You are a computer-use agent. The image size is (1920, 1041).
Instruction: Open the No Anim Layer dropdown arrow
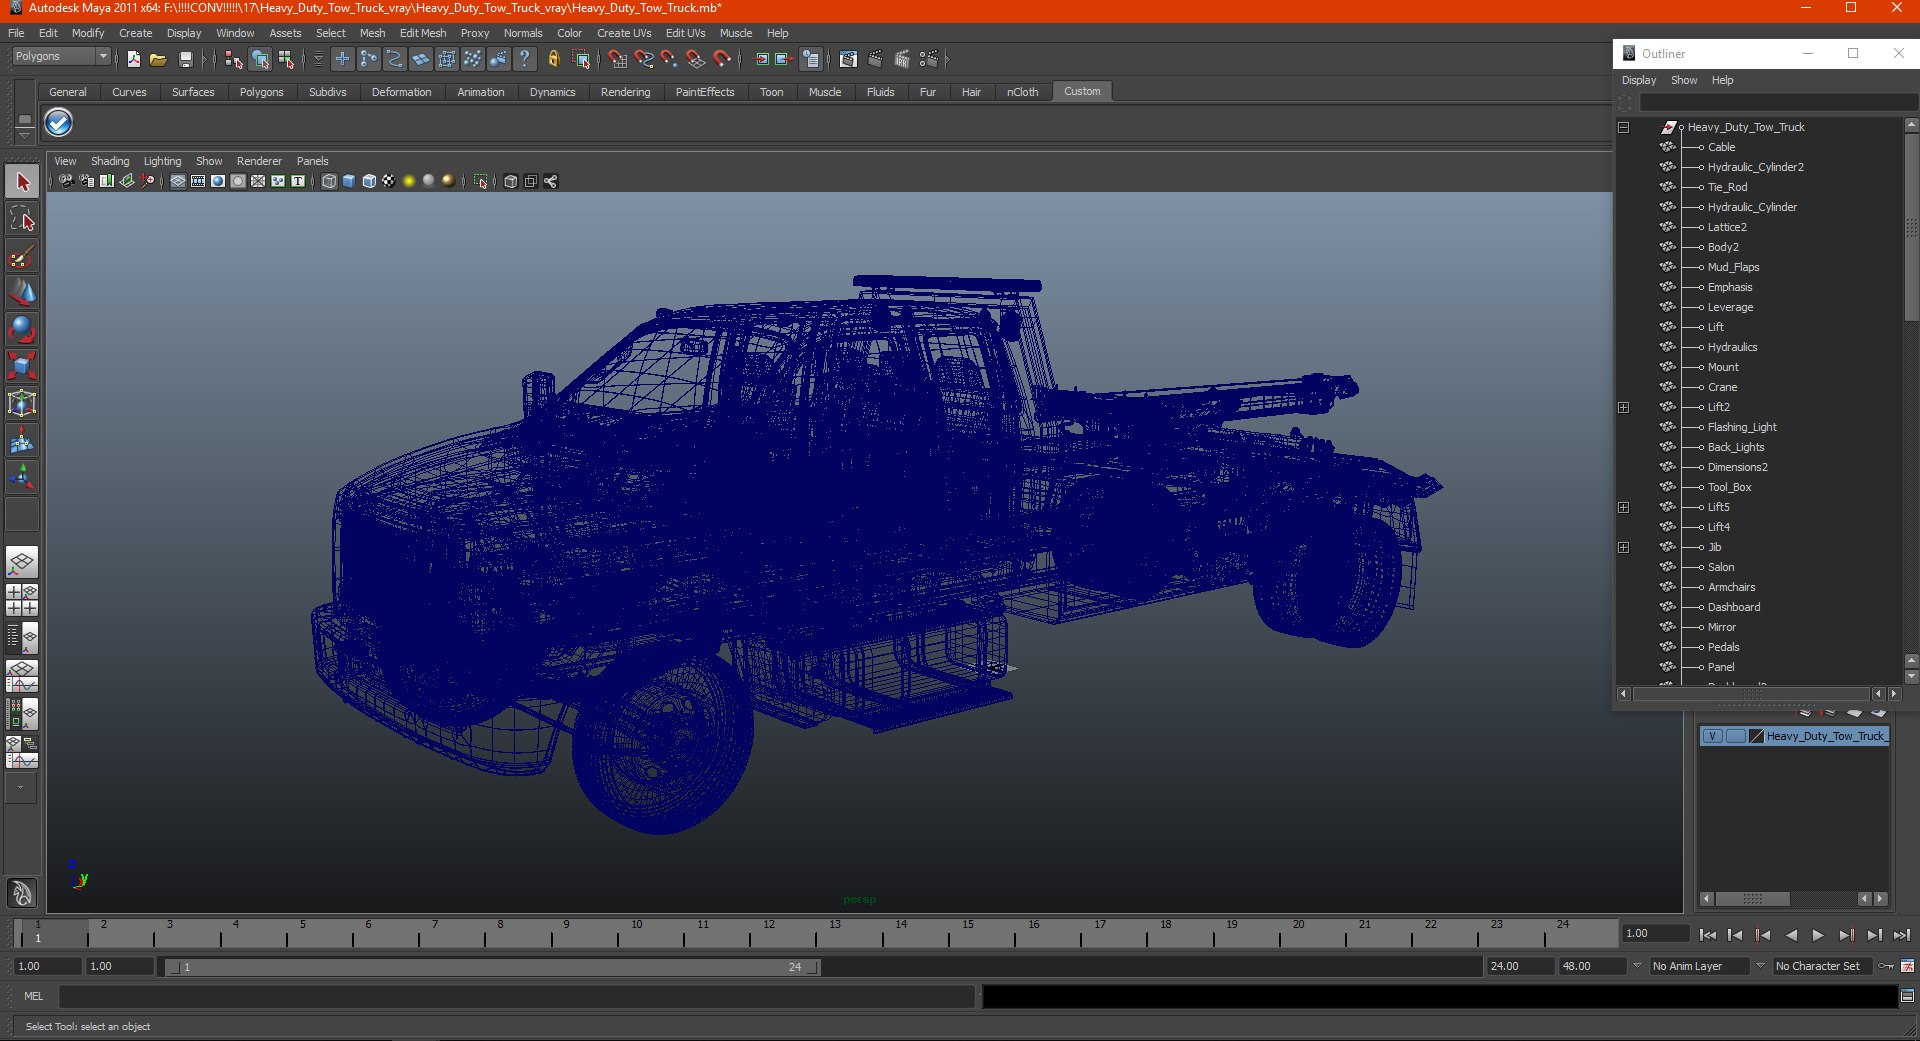click(x=1637, y=966)
